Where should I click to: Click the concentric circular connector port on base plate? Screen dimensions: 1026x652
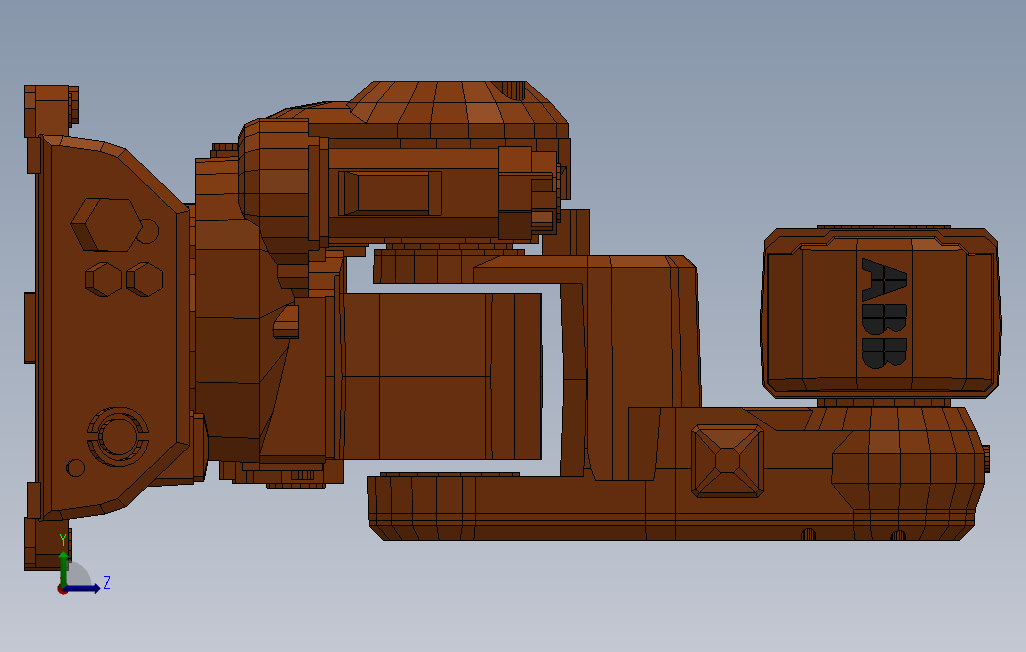click(118, 437)
